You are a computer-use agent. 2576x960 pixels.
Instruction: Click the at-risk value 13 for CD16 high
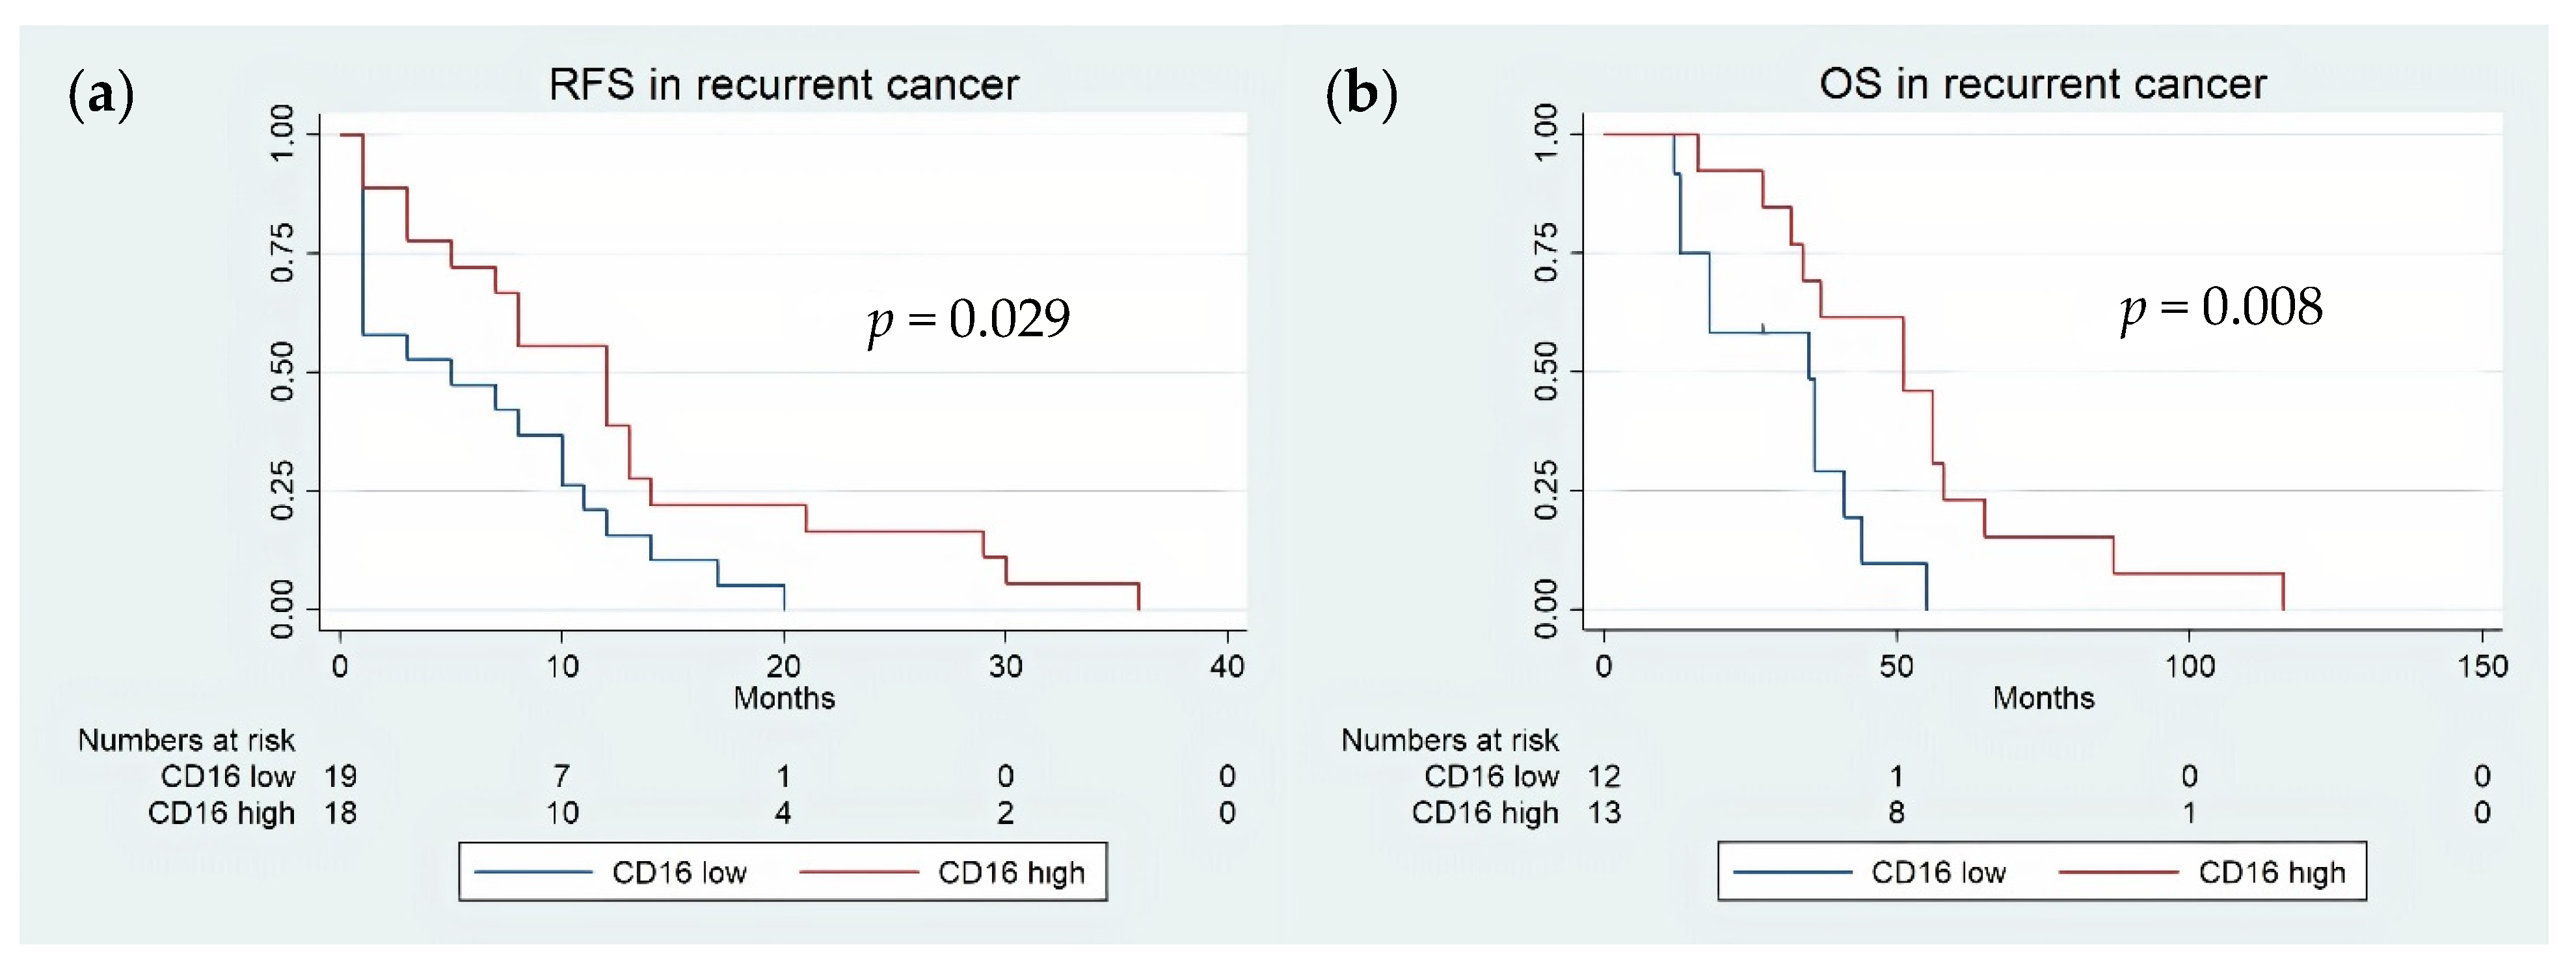click(1604, 813)
